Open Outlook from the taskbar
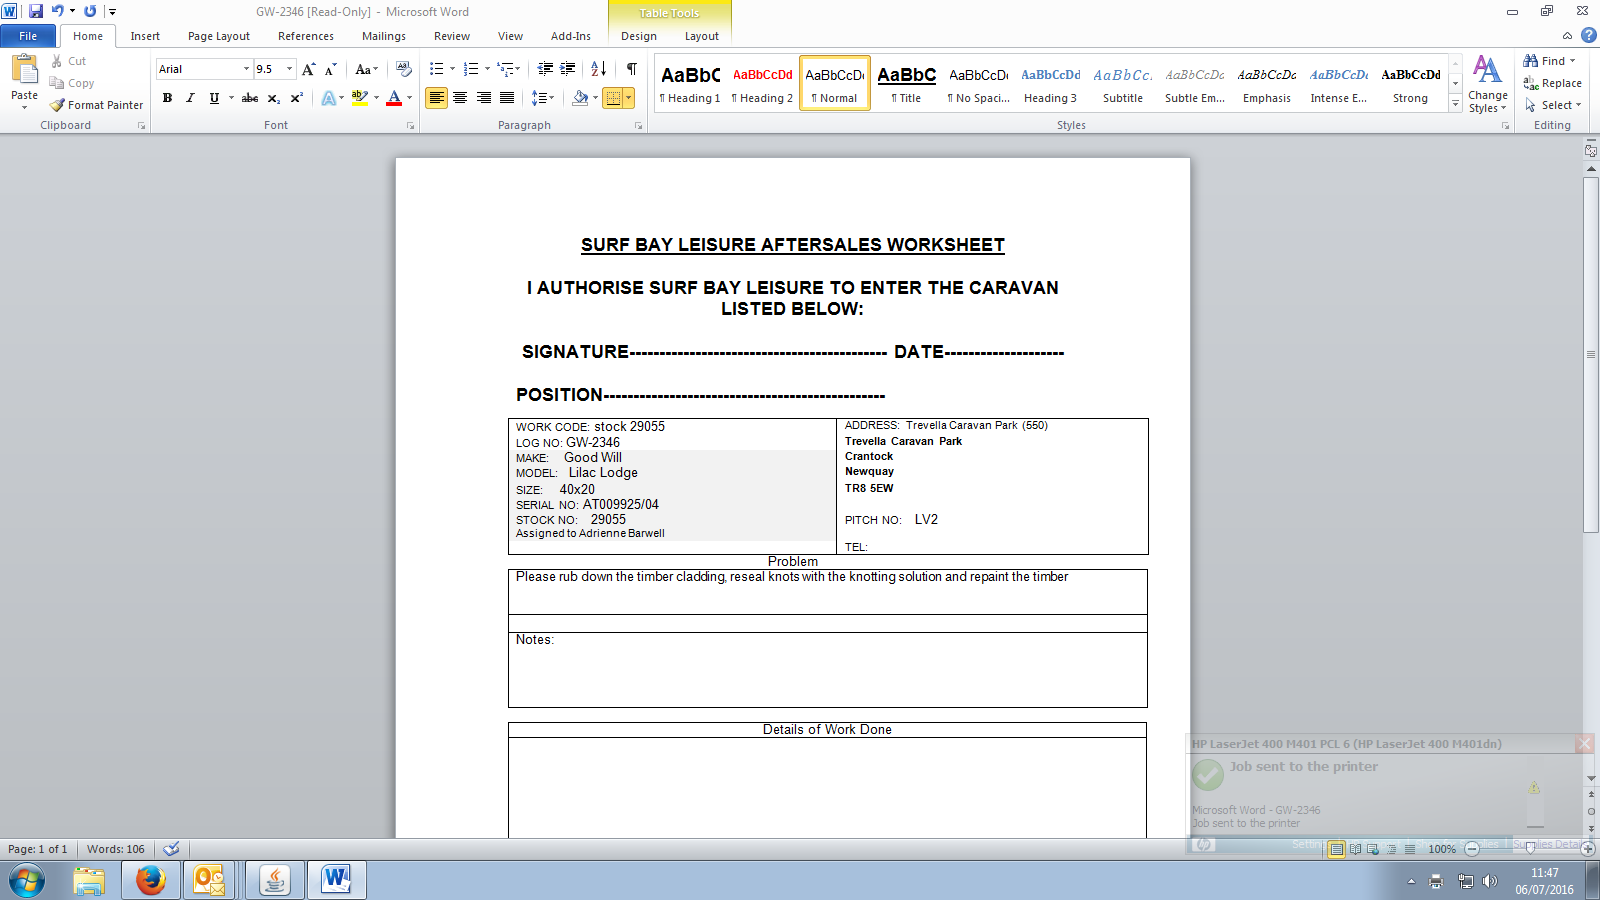The image size is (1600, 900). [x=209, y=880]
